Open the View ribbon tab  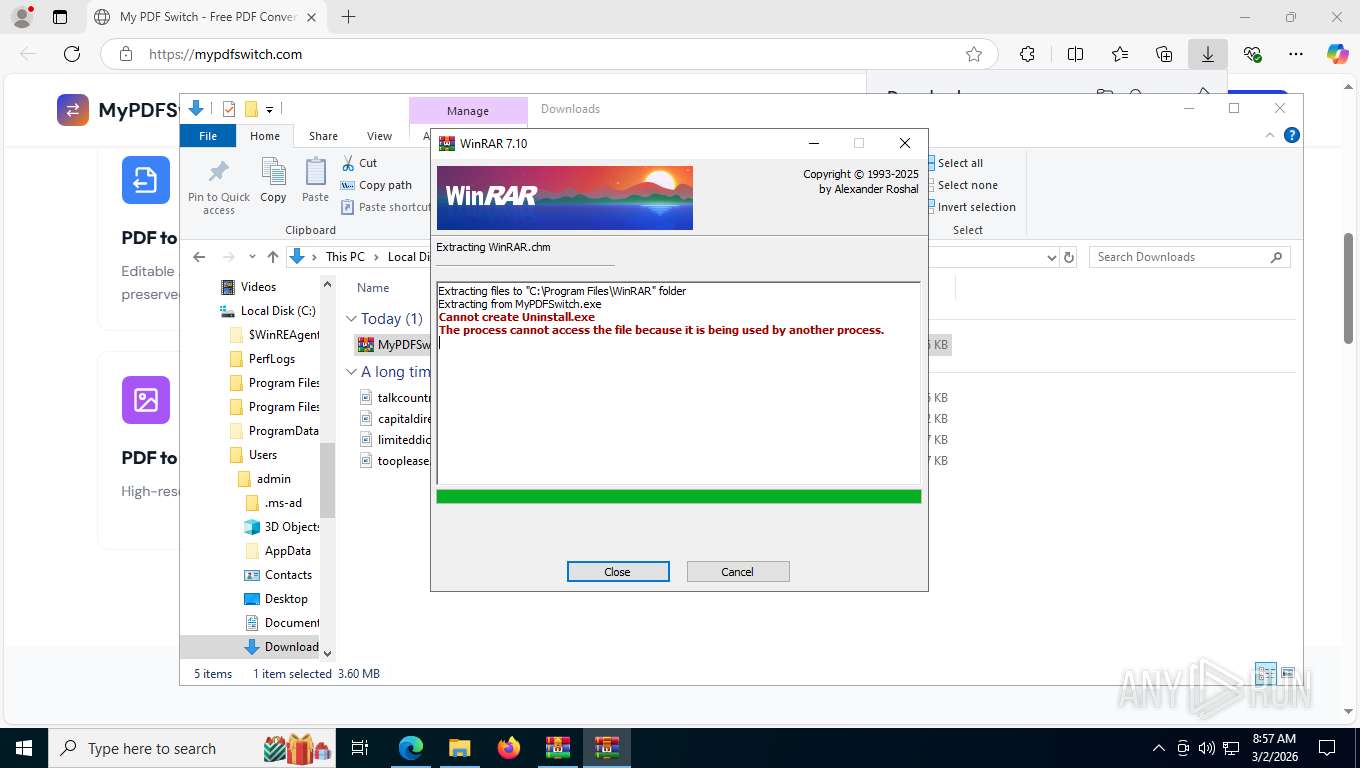click(380, 136)
